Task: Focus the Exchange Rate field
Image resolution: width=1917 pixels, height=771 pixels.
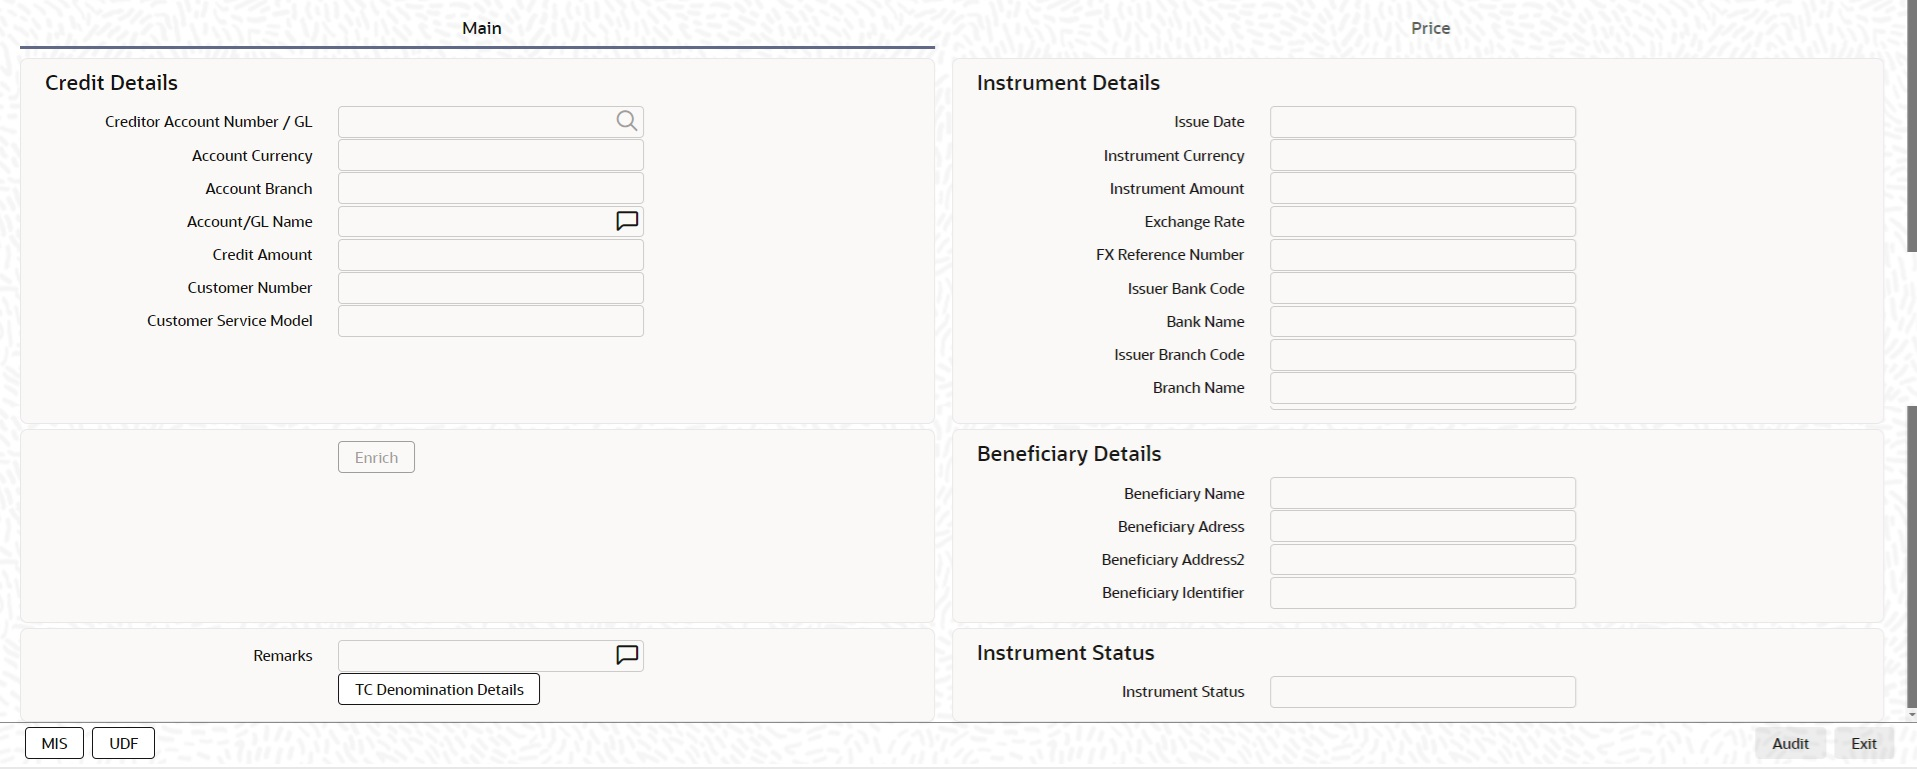Action: (1423, 221)
